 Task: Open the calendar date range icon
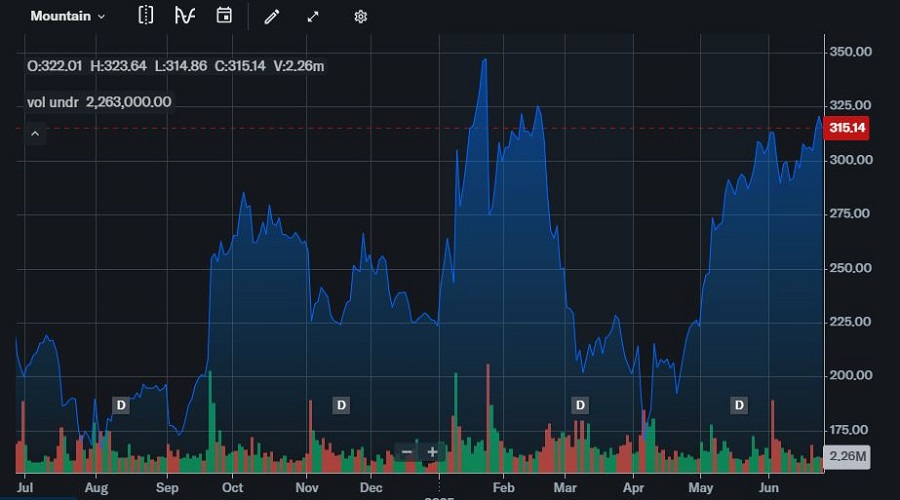(224, 15)
